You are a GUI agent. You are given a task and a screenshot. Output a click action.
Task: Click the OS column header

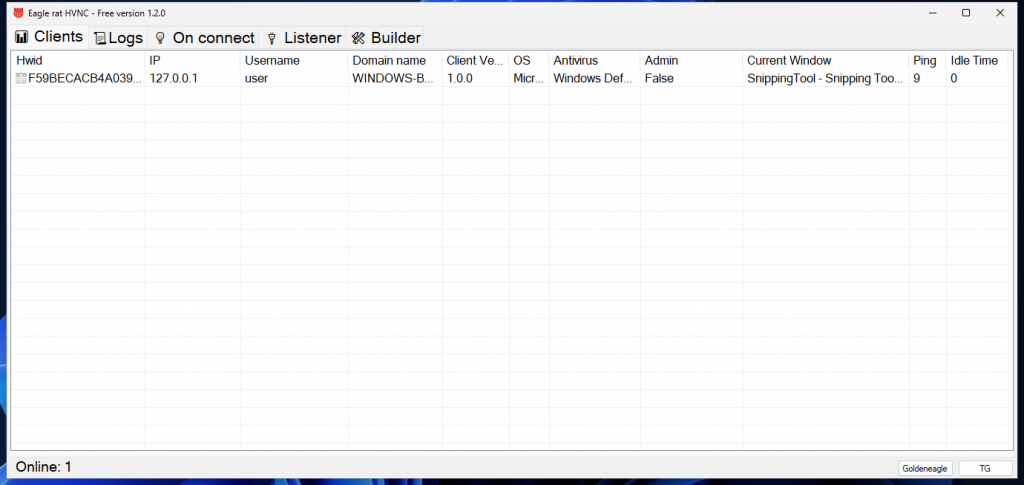click(x=529, y=61)
